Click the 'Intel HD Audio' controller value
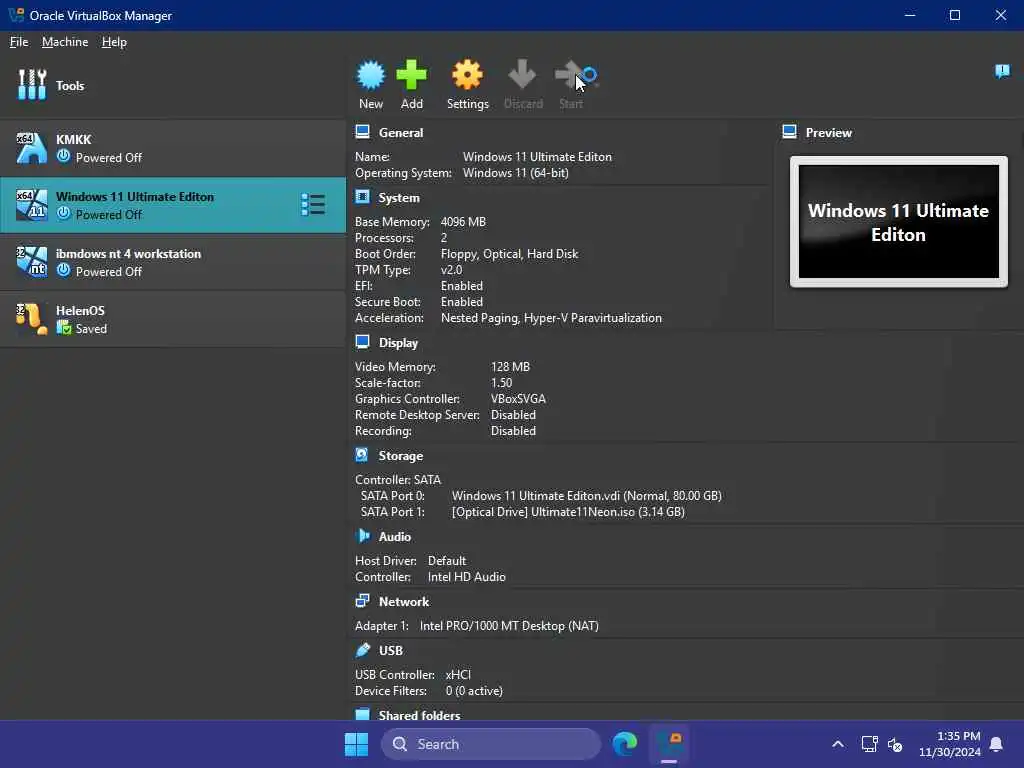Image resolution: width=1024 pixels, height=768 pixels. 466,577
